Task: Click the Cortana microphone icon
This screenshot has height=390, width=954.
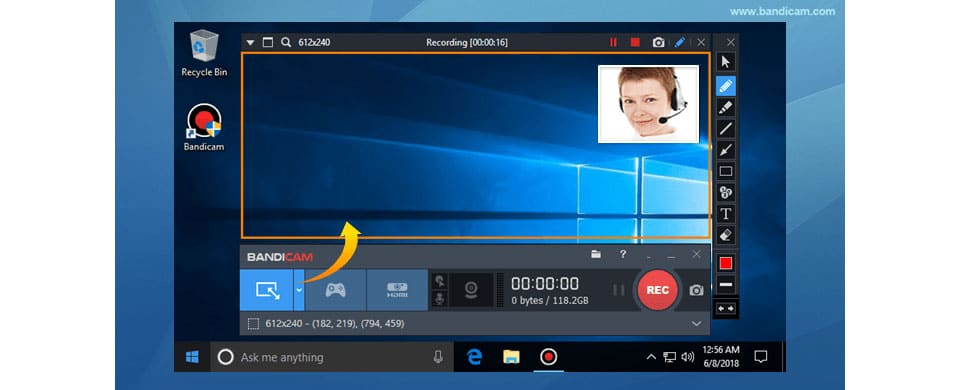Action: tap(437, 357)
